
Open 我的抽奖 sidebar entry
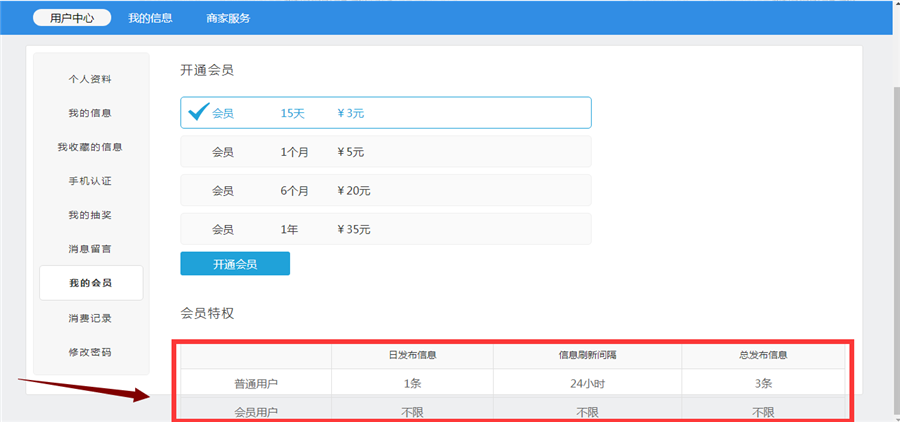click(90, 215)
